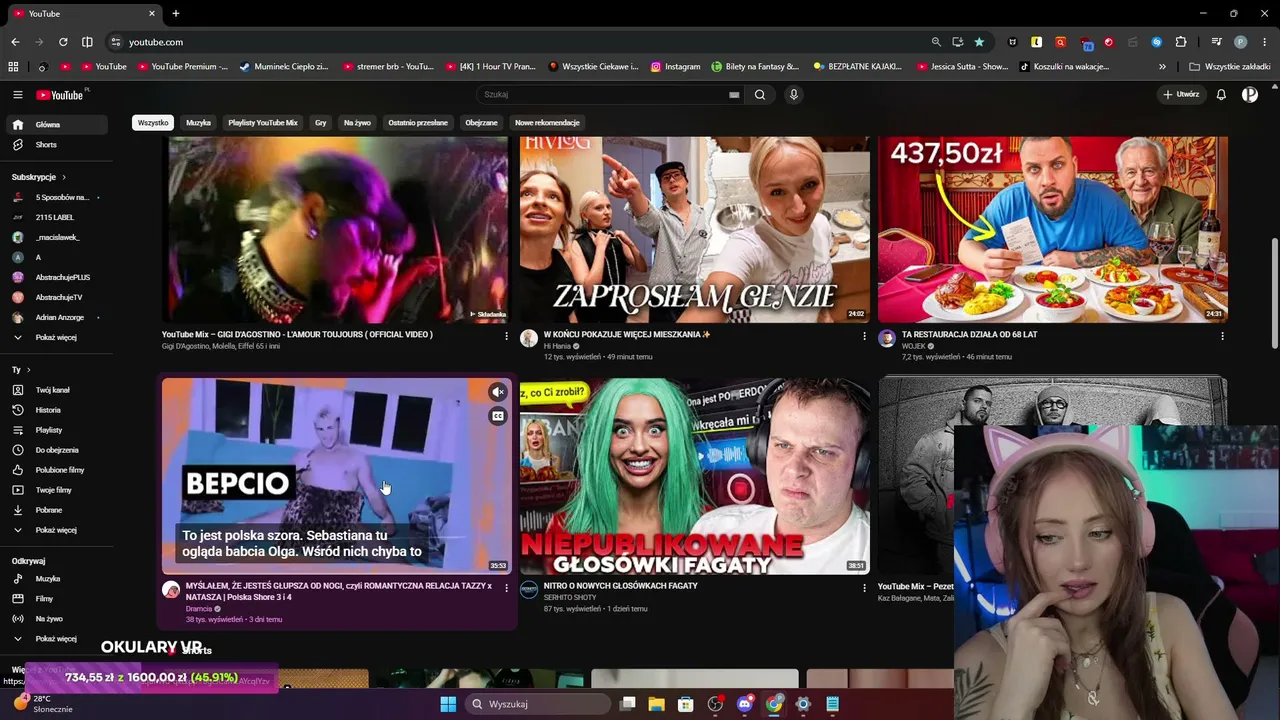Click the zoom magnifier icon in address bar
Screen dimensions: 1280x720
click(x=936, y=42)
